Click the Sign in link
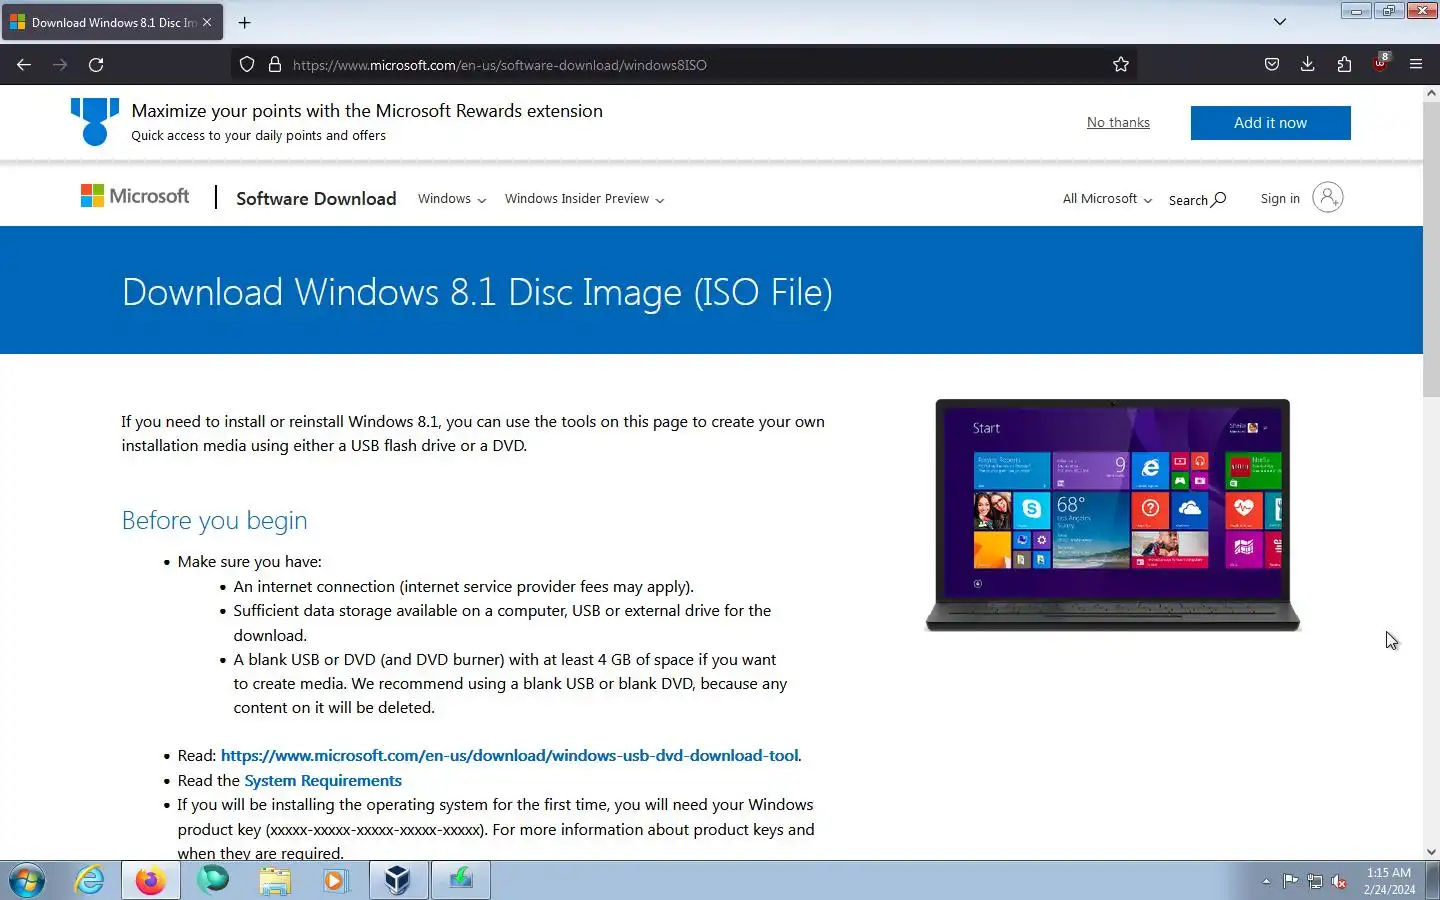The width and height of the screenshot is (1440, 900). [x=1280, y=199]
